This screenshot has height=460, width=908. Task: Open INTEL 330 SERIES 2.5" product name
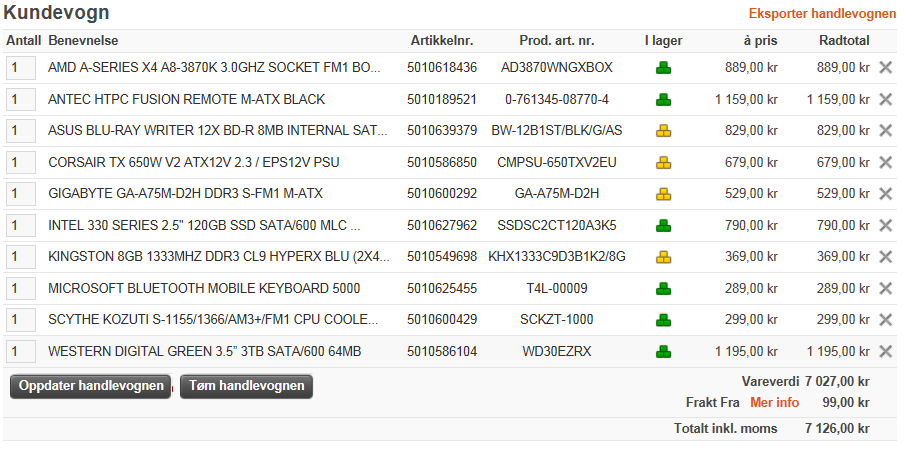click(204, 225)
